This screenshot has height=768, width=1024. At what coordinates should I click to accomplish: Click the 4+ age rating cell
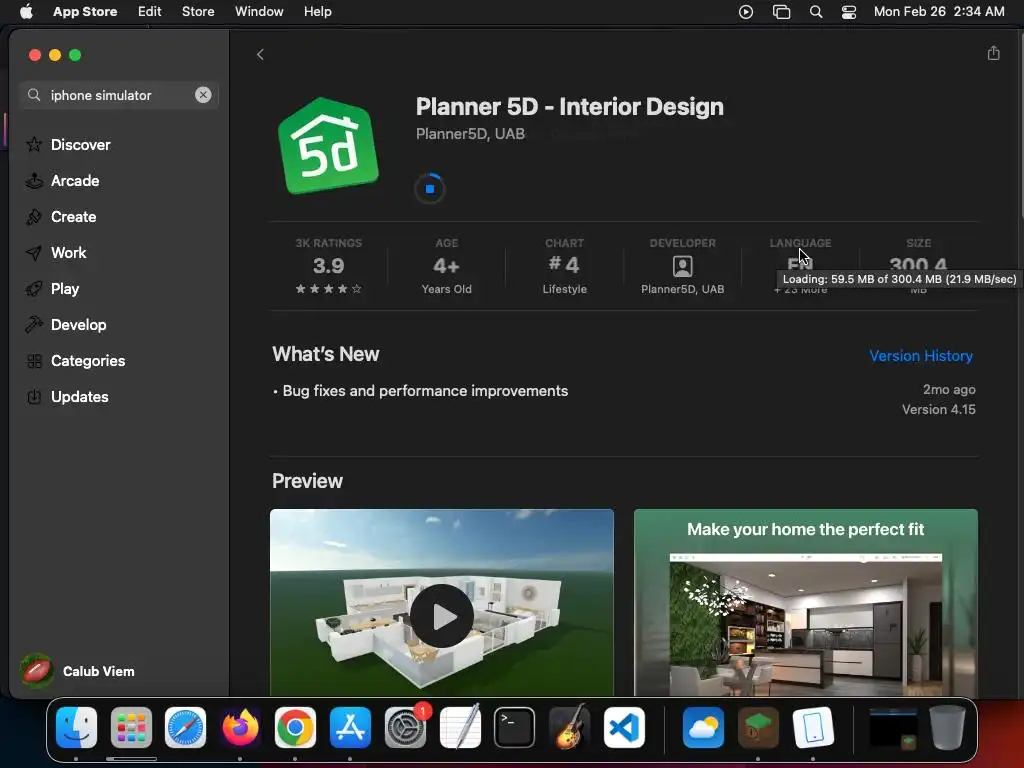pyautogui.click(x=447, y=266)
